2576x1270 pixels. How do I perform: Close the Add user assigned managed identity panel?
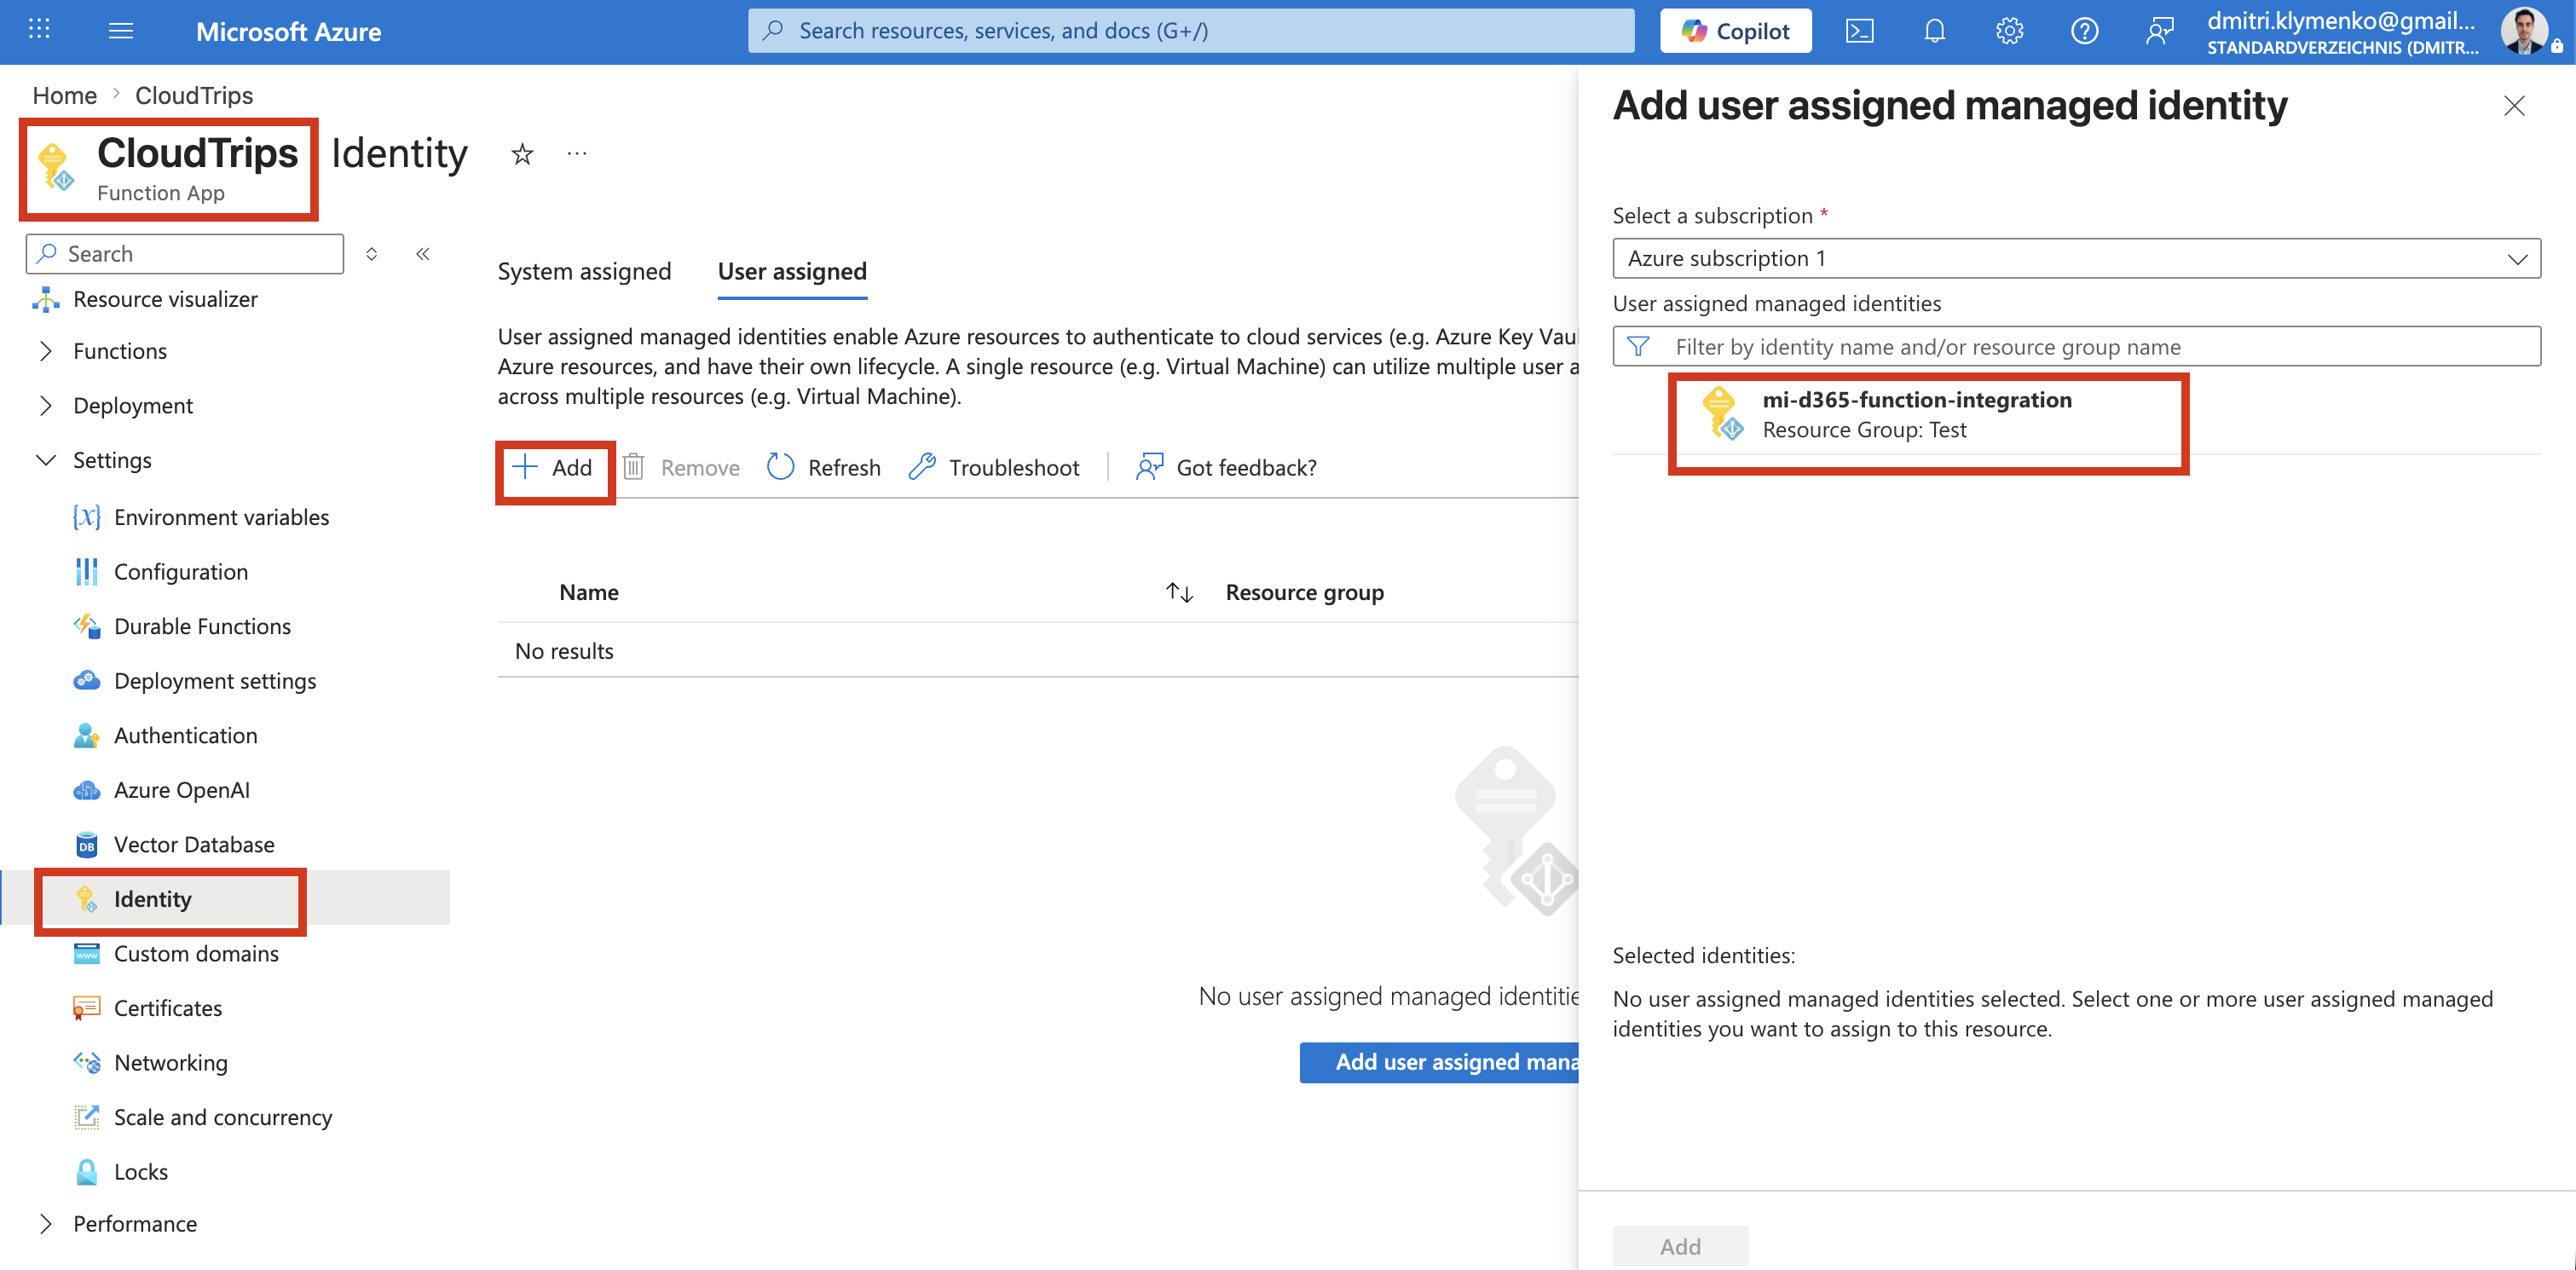(2514, 105)
